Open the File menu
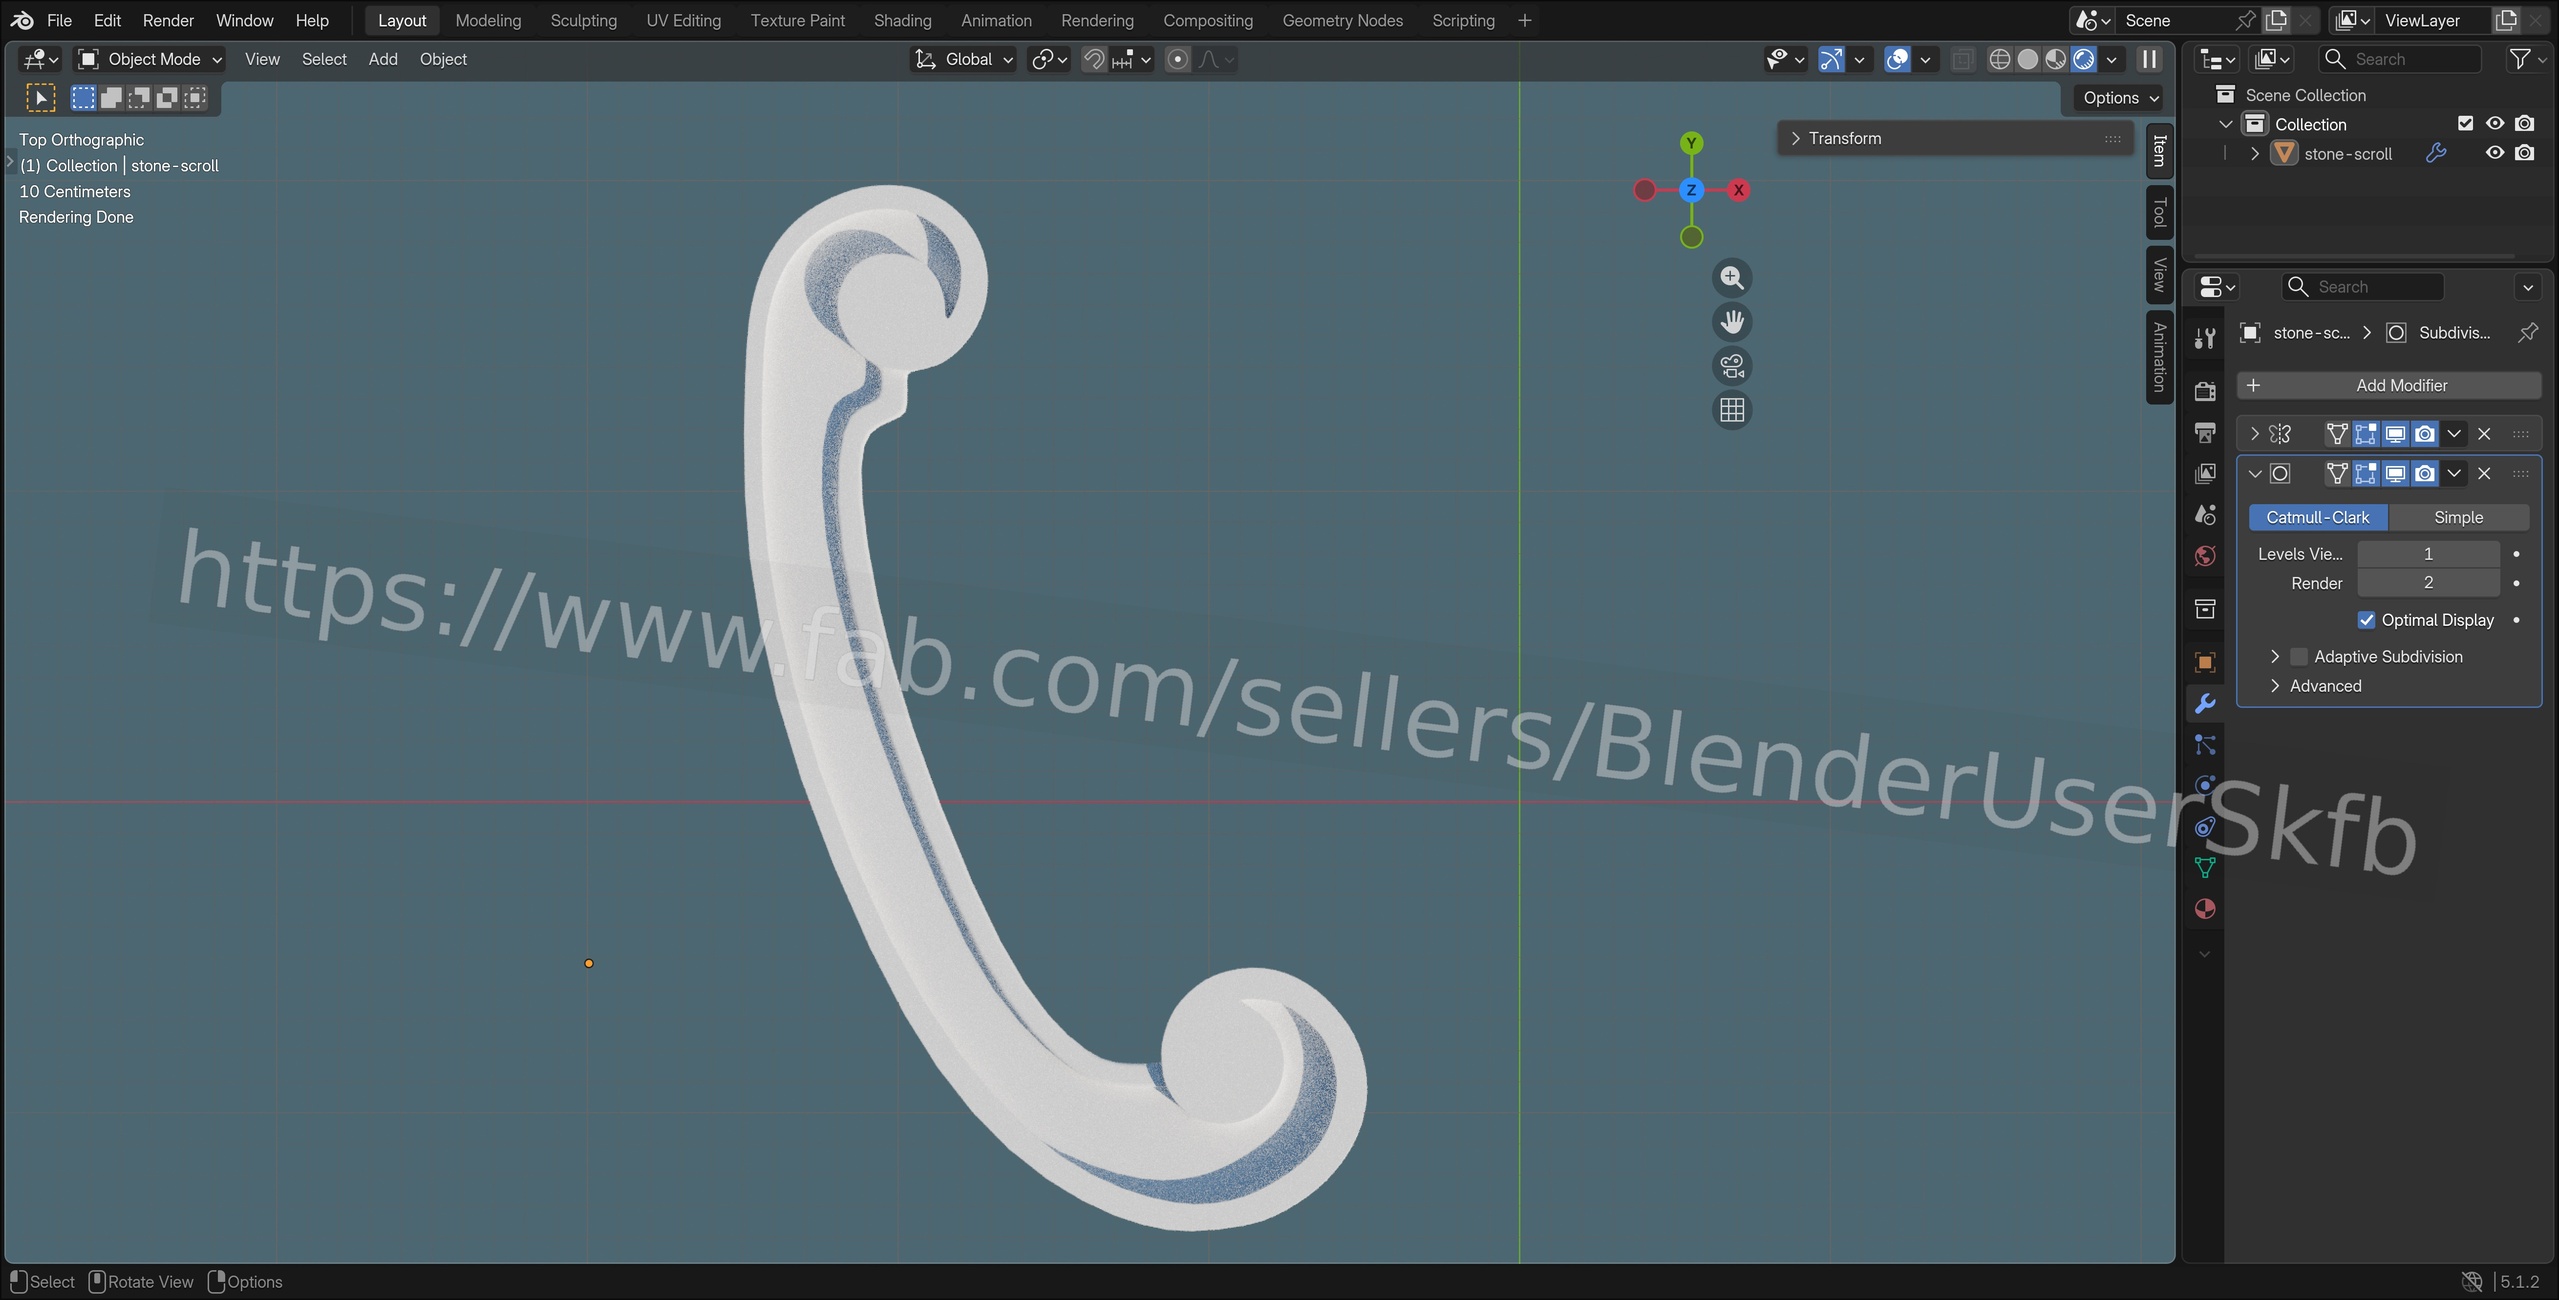 (59, 20)
